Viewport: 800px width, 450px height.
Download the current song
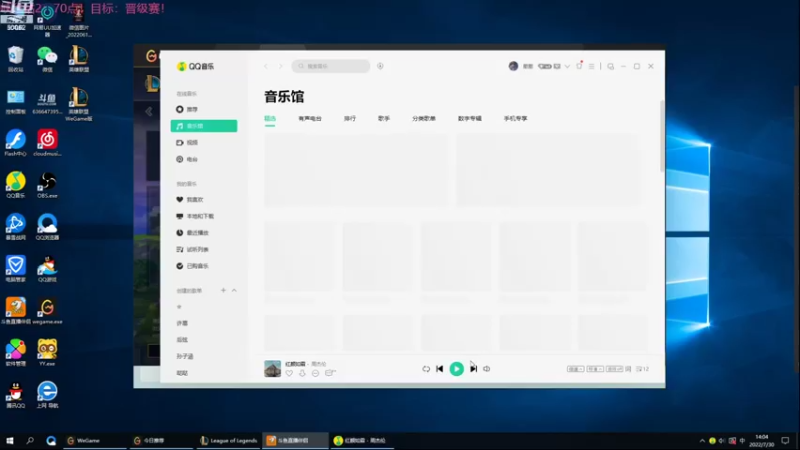click(302, 373)
